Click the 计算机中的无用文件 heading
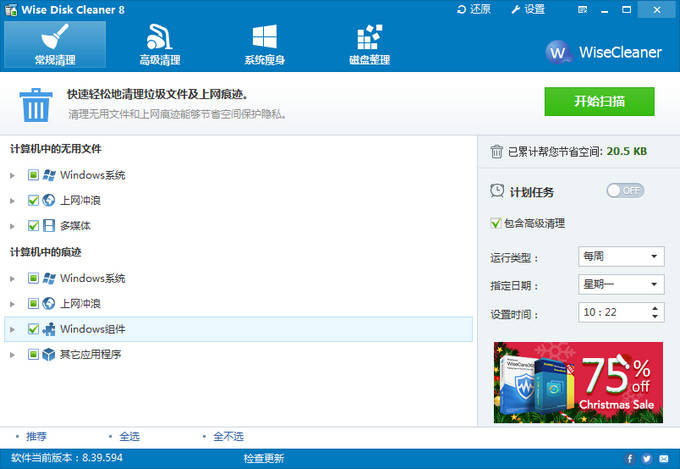 (x=56, y=149)
